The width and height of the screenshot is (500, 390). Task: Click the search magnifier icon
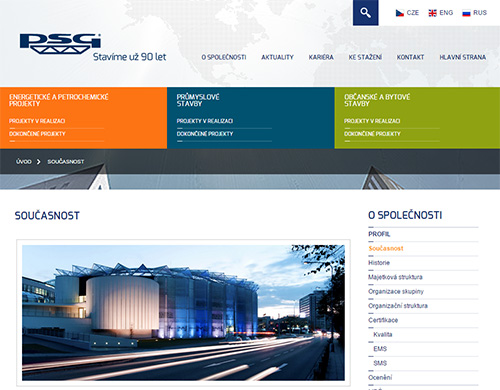coord(366,13)
